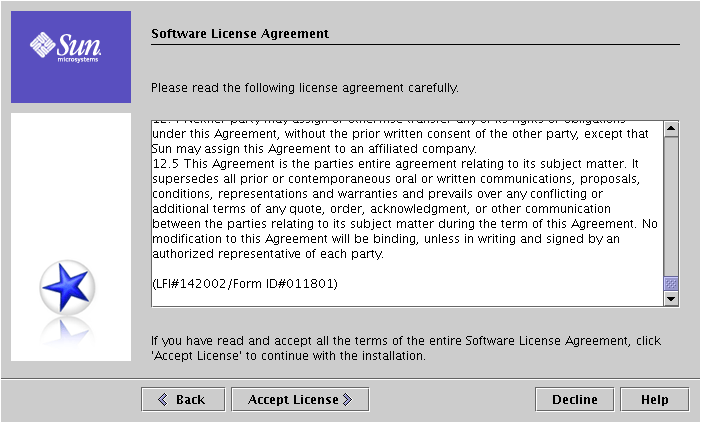Click the right chevron on Accept License
701x423 pixels.
[x=348, y=399]
